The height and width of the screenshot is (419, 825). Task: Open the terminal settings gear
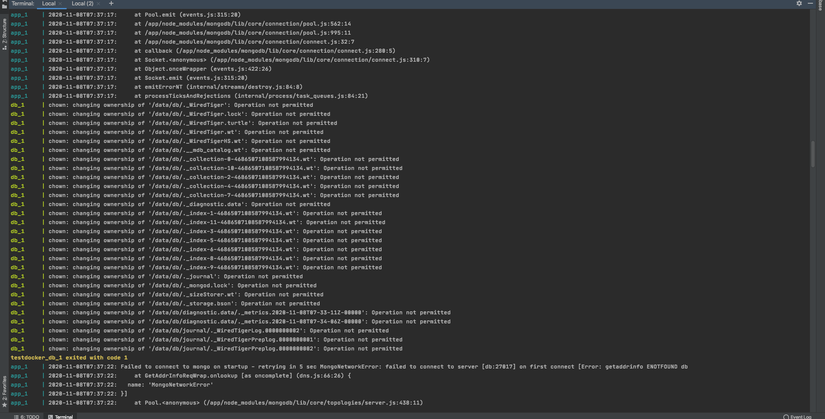799,3
